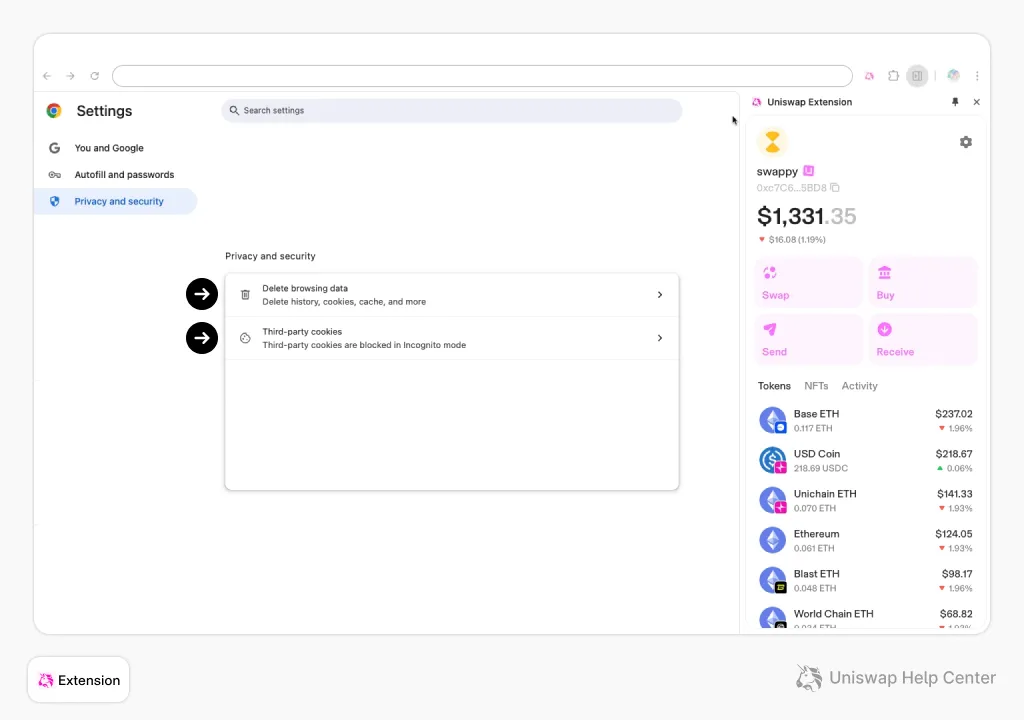Click the $218.67 USD Coin value
The width and height of the screenshot is (1024, 720).
point(953,454)
